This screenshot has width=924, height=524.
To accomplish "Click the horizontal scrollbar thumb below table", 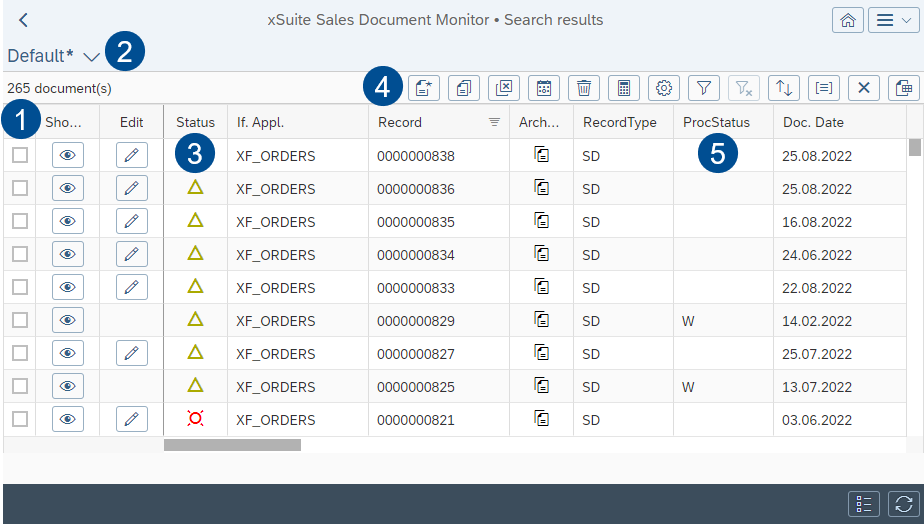I will click(232, 445).
